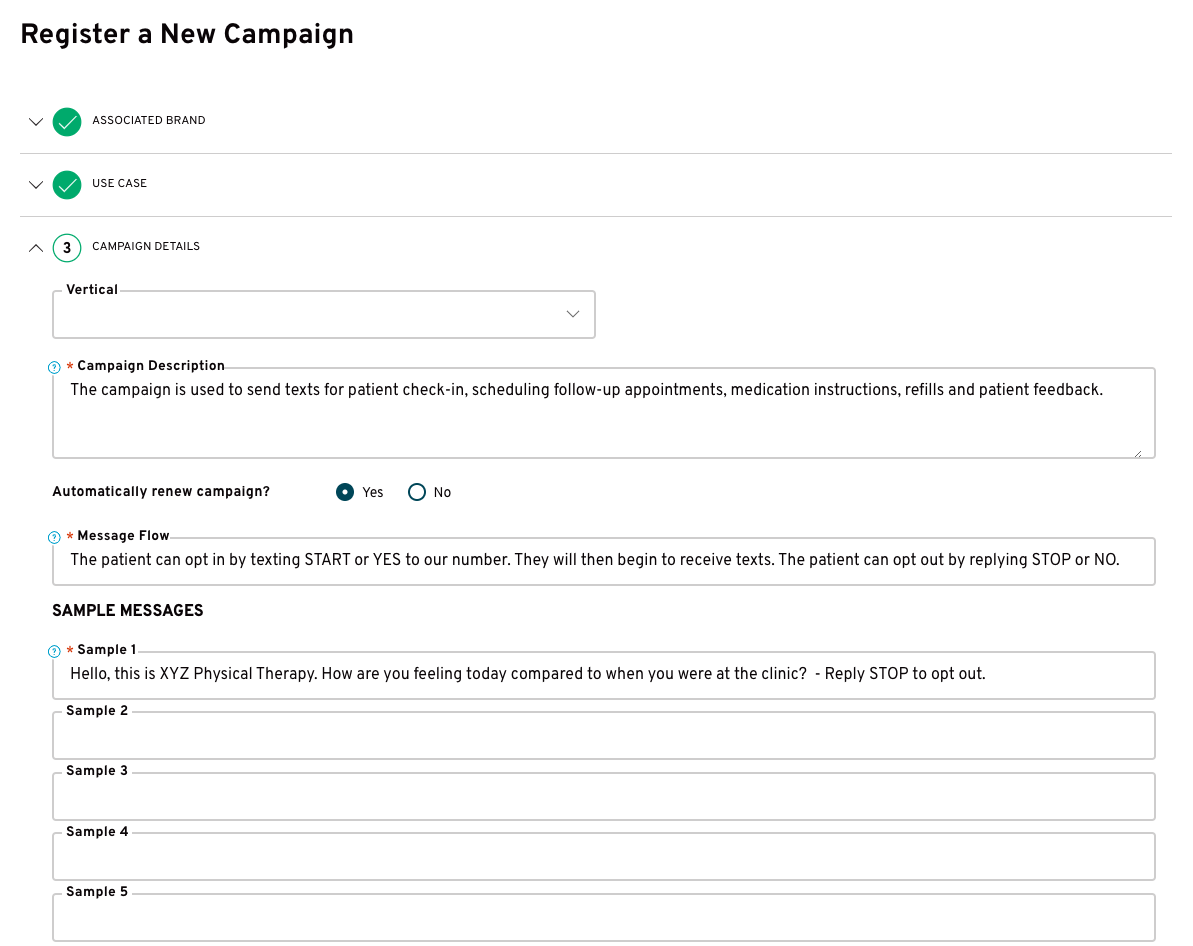Focus the Sample 2 input field
This screenshot has height=946, width=1193.
604,736
